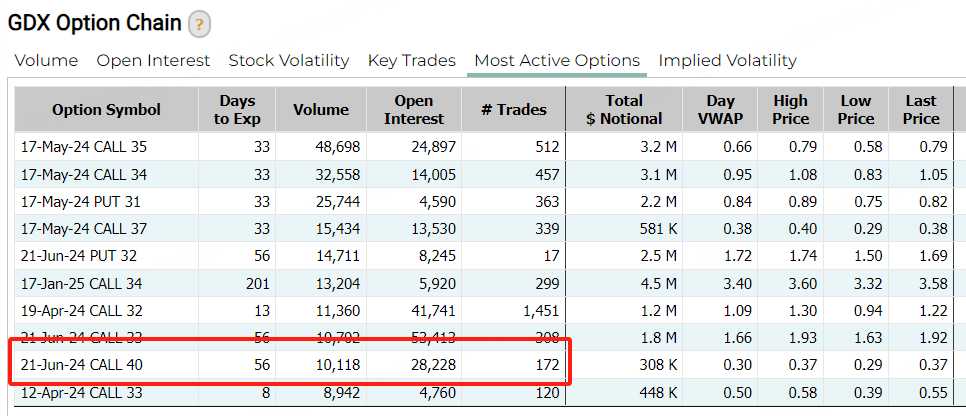This screenshot has height=416, width=966.
Task: Sort by Low Price column header
Action: (x=856, y=110)
